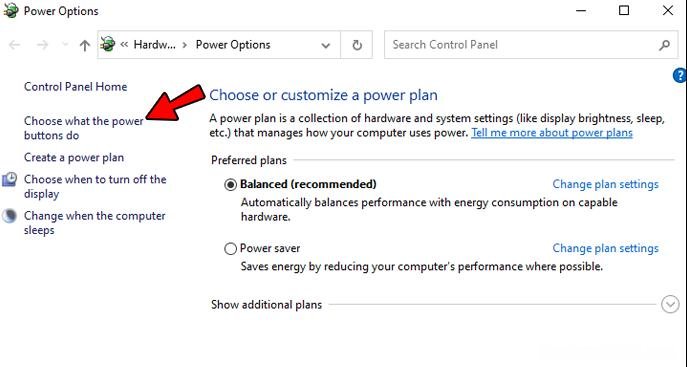Open the recent locations dropdown arrow
The width and height of the screenshot is (687, 367).
65,44
